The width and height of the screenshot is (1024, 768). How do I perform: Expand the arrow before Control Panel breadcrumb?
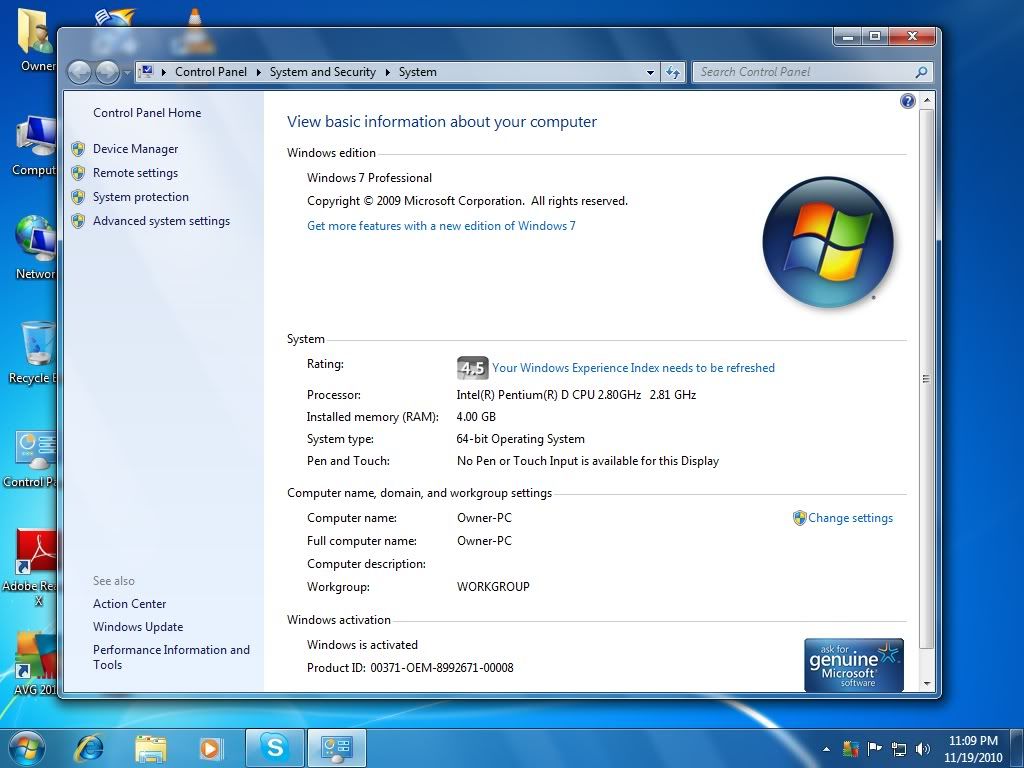163,72
